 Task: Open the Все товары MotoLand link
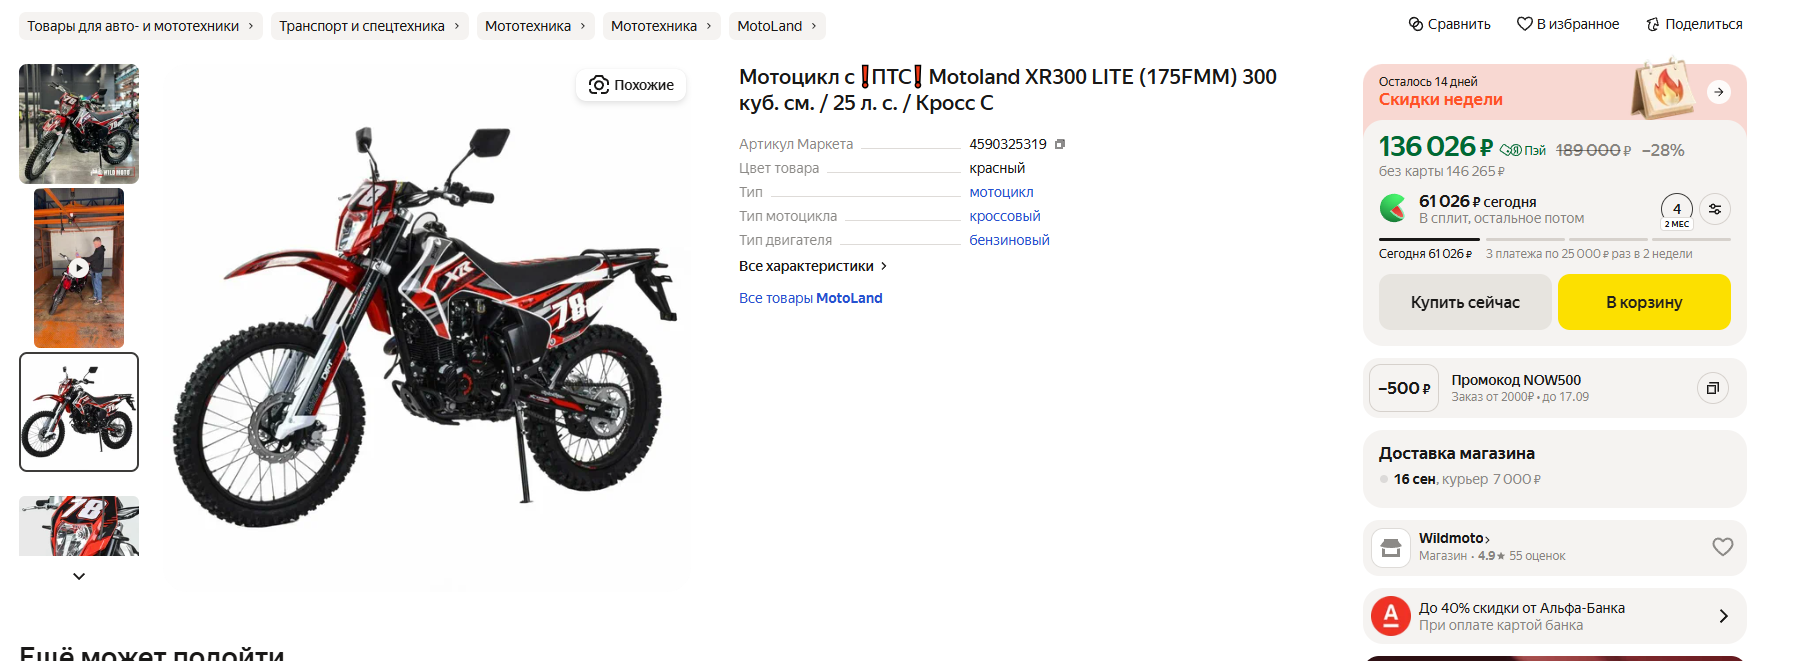[x=811, y=298]
